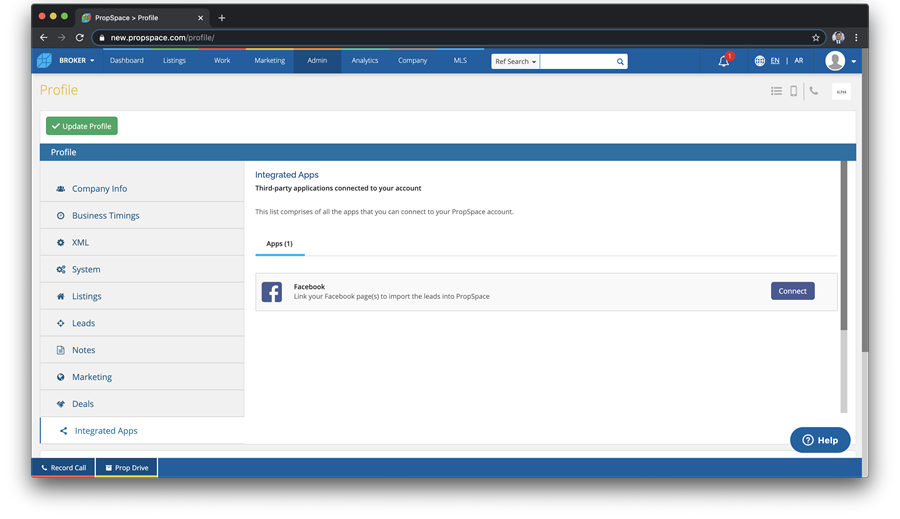Click the PropSpace logo icon

coord(44,60)
